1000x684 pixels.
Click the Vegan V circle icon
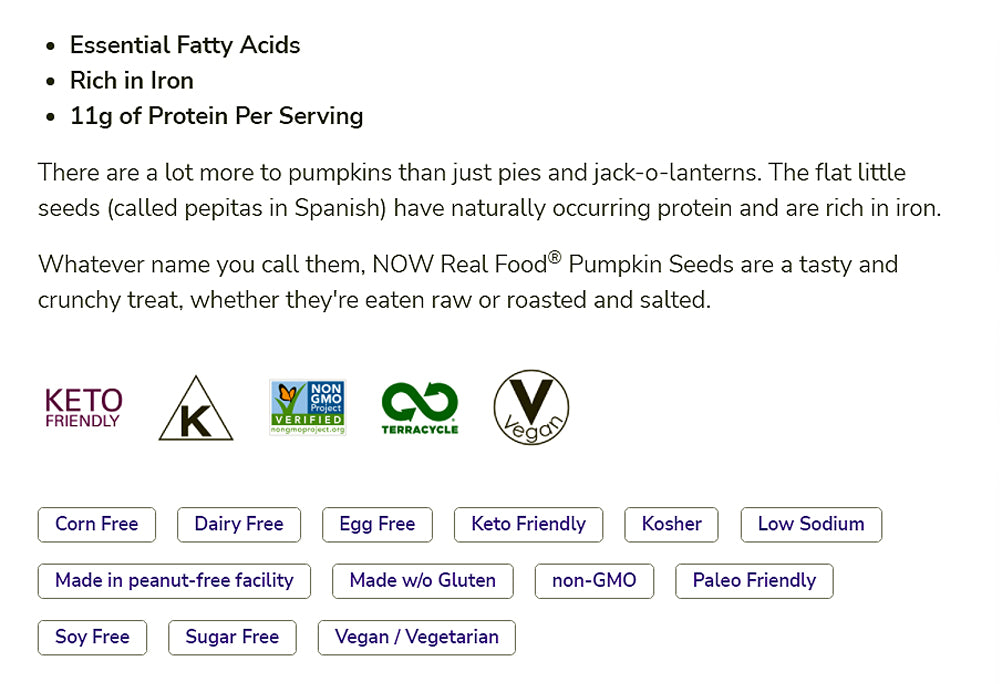(x=531, y=408)
